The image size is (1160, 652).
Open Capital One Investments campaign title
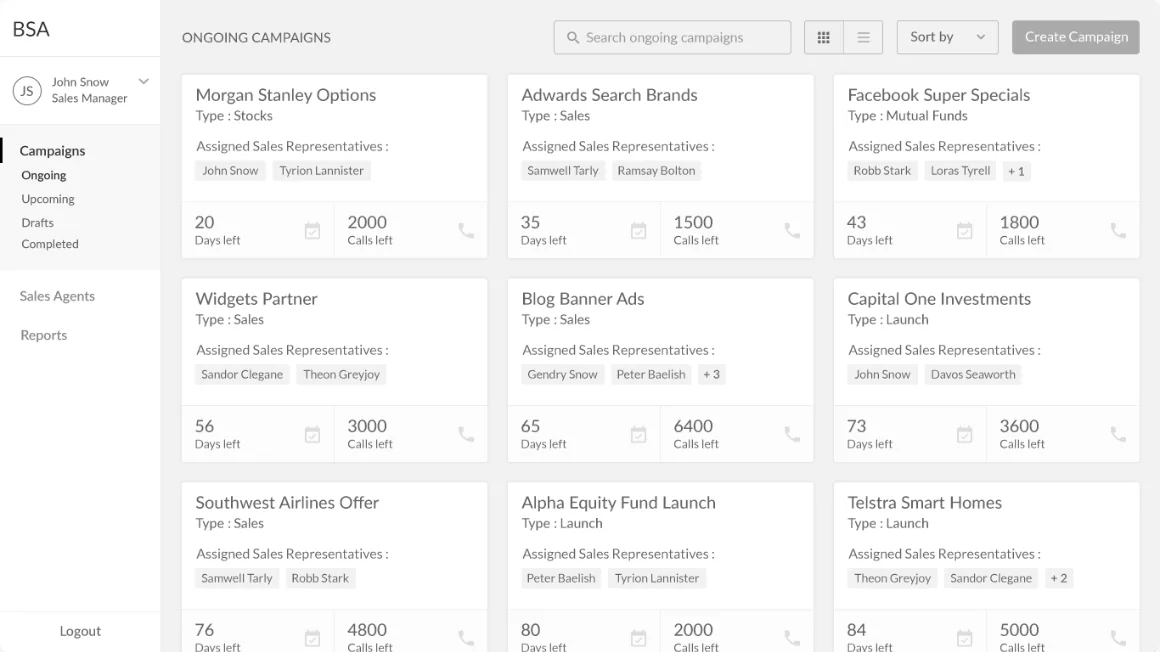940,299
